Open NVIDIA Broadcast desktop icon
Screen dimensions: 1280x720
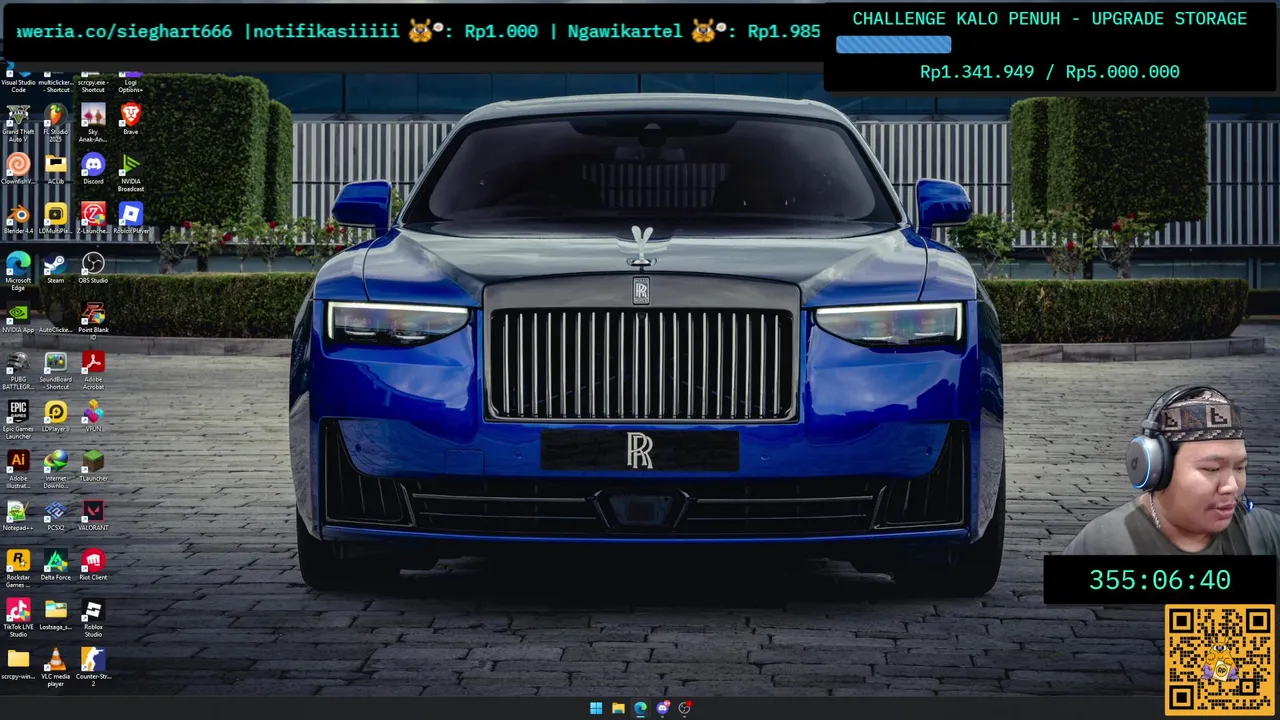(x=130, y=172)
